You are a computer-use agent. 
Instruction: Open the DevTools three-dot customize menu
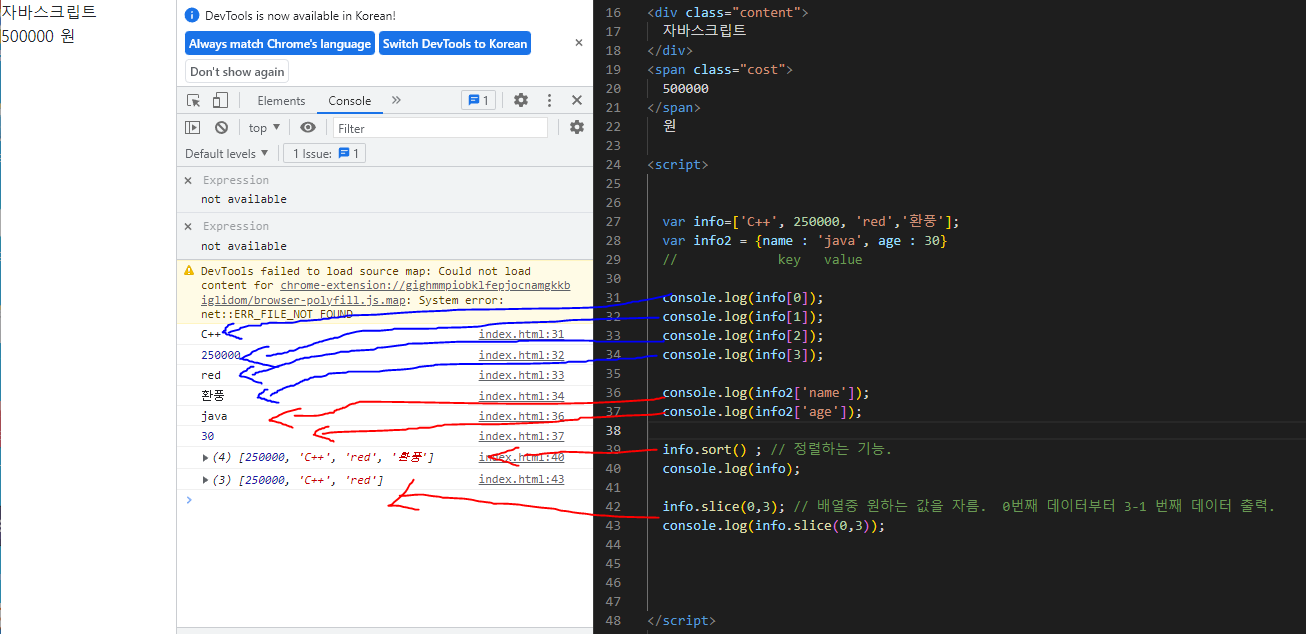tap(549, 100)
